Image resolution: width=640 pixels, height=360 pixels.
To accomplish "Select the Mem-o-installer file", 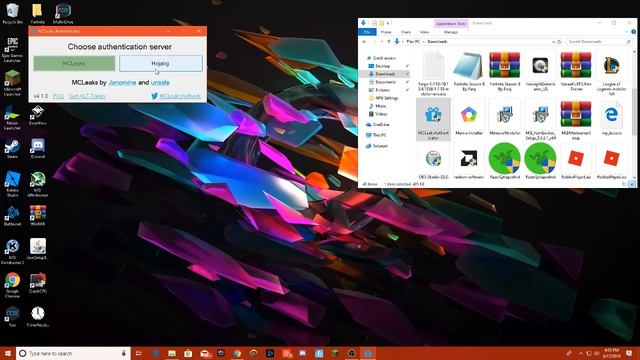I will point(469,117).
